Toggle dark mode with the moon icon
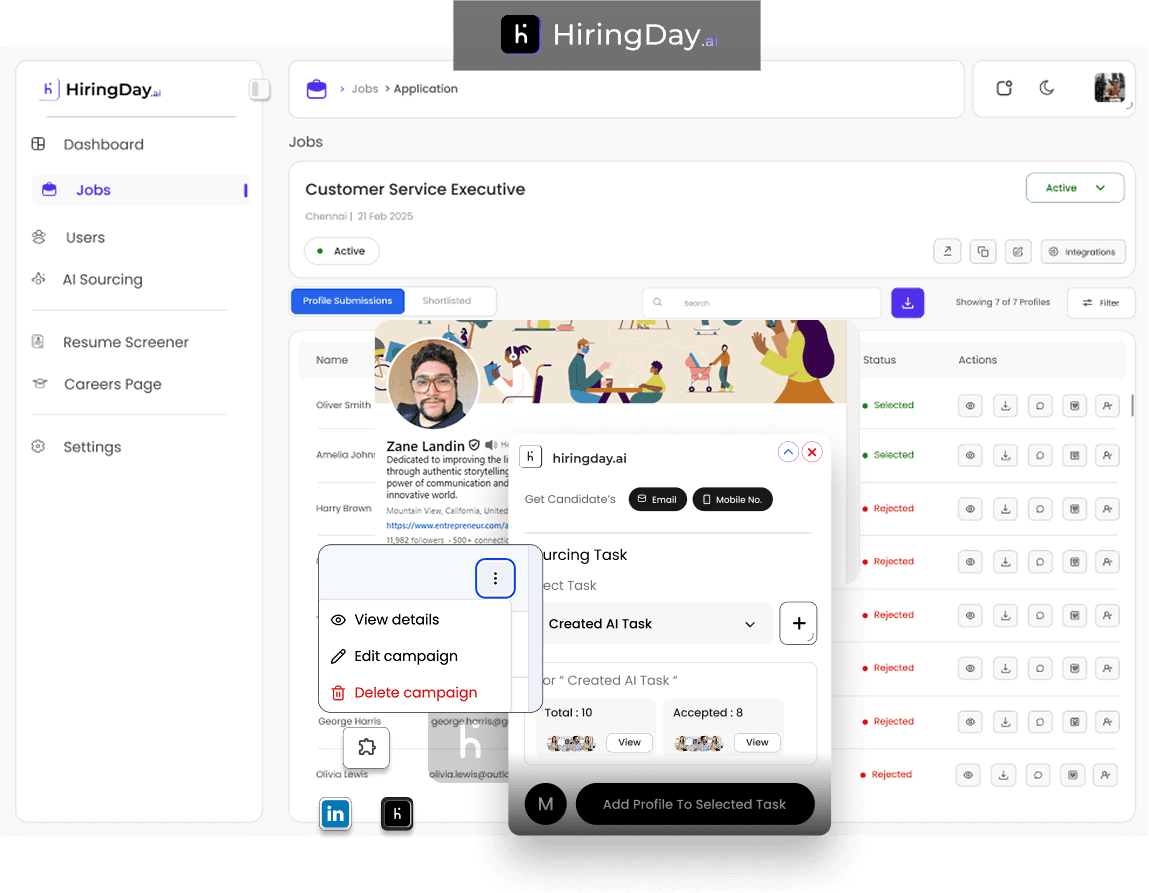Viewport: 1149px width, 893px height. (x=1046, y=88)
